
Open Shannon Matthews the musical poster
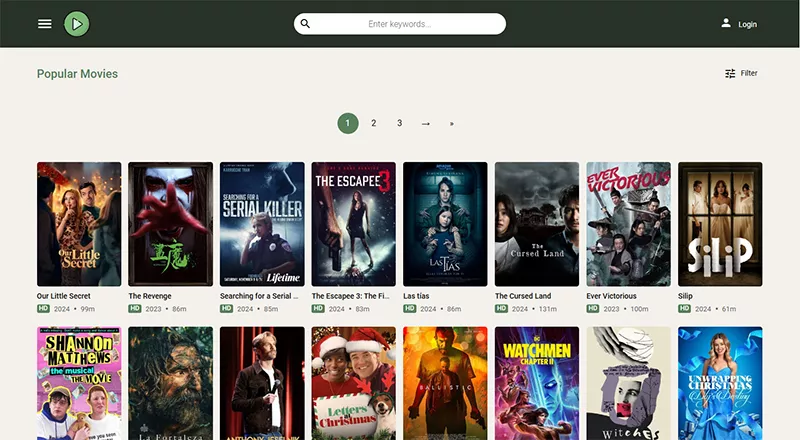[x=79, y=383]
